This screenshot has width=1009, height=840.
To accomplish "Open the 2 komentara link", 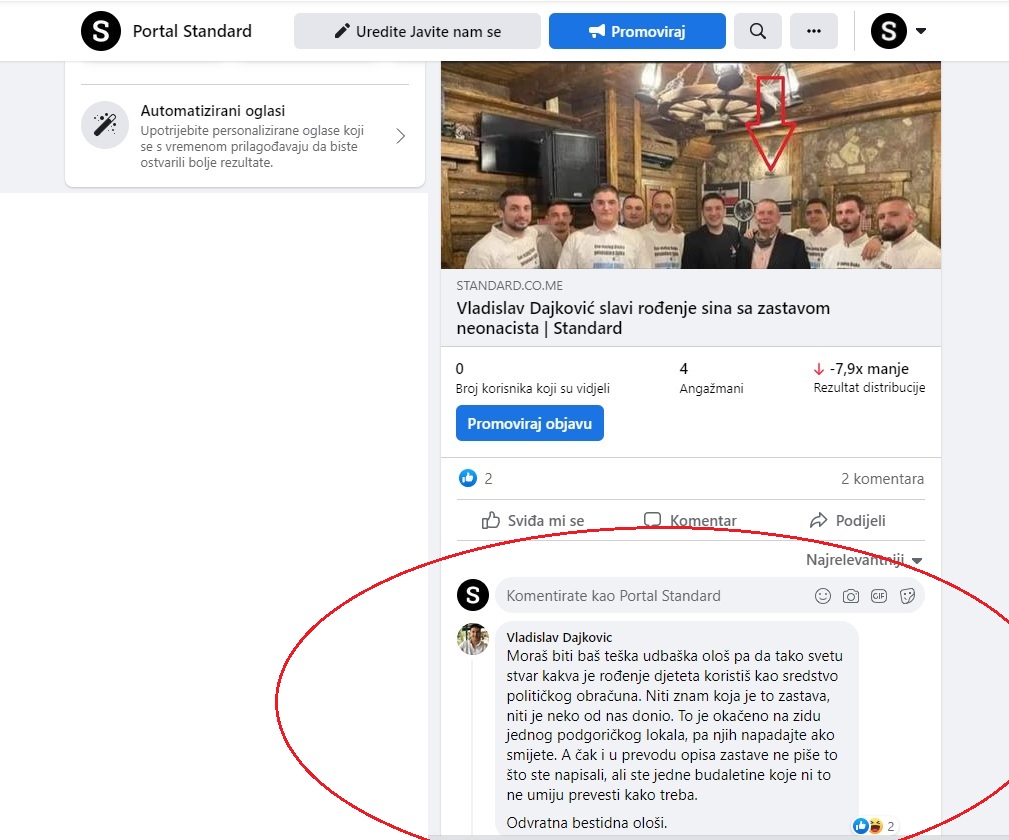I will coord(882,479).
